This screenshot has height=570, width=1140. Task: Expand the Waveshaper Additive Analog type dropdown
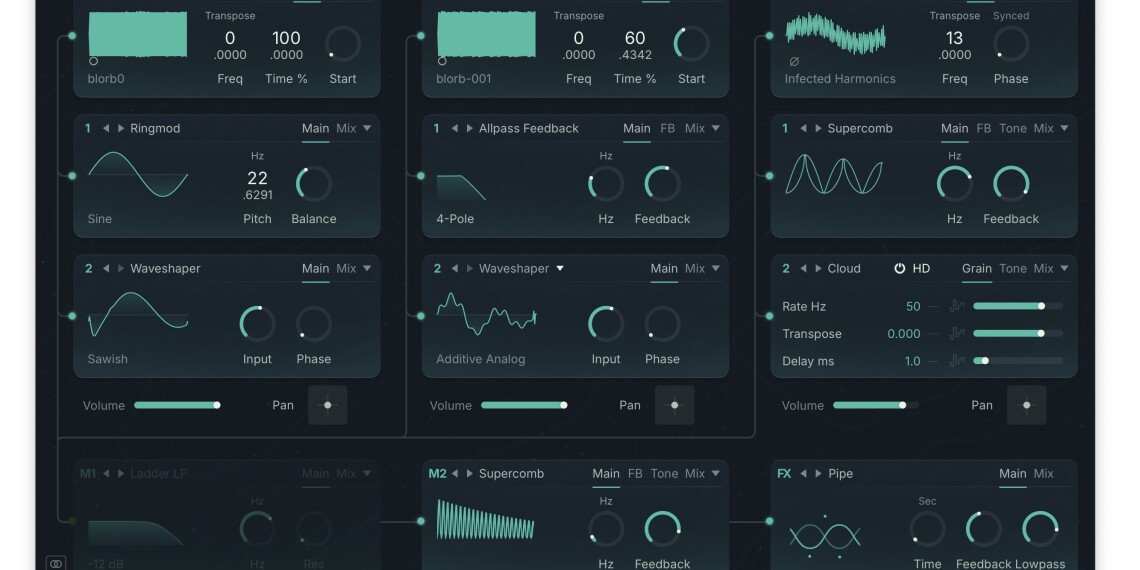tap(560, 268)
